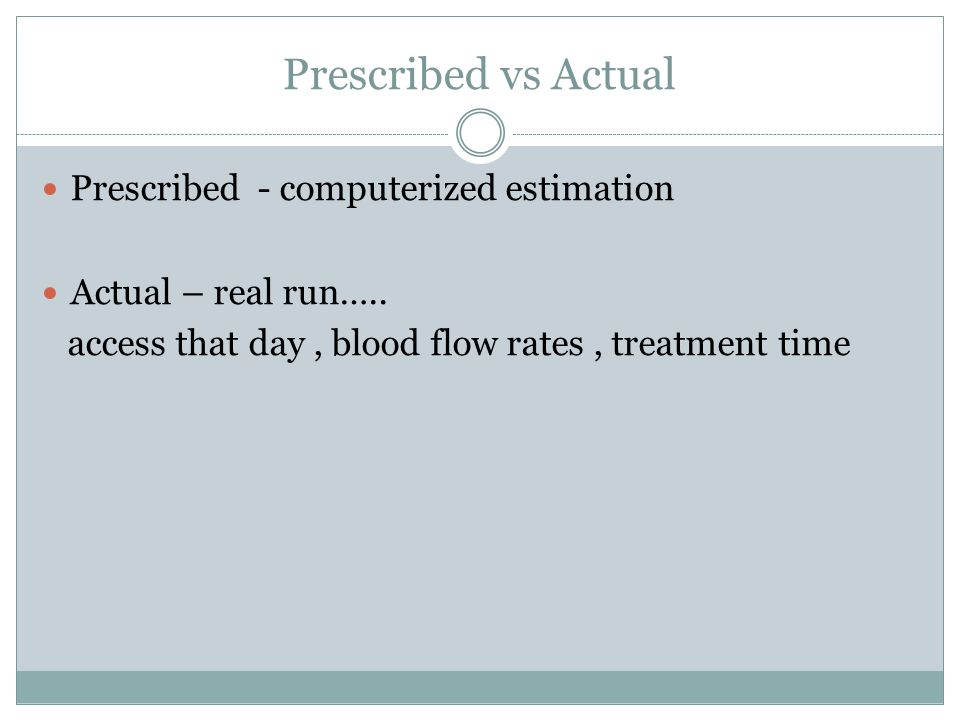Click the phrase 'access that day'

click(187, 343)
